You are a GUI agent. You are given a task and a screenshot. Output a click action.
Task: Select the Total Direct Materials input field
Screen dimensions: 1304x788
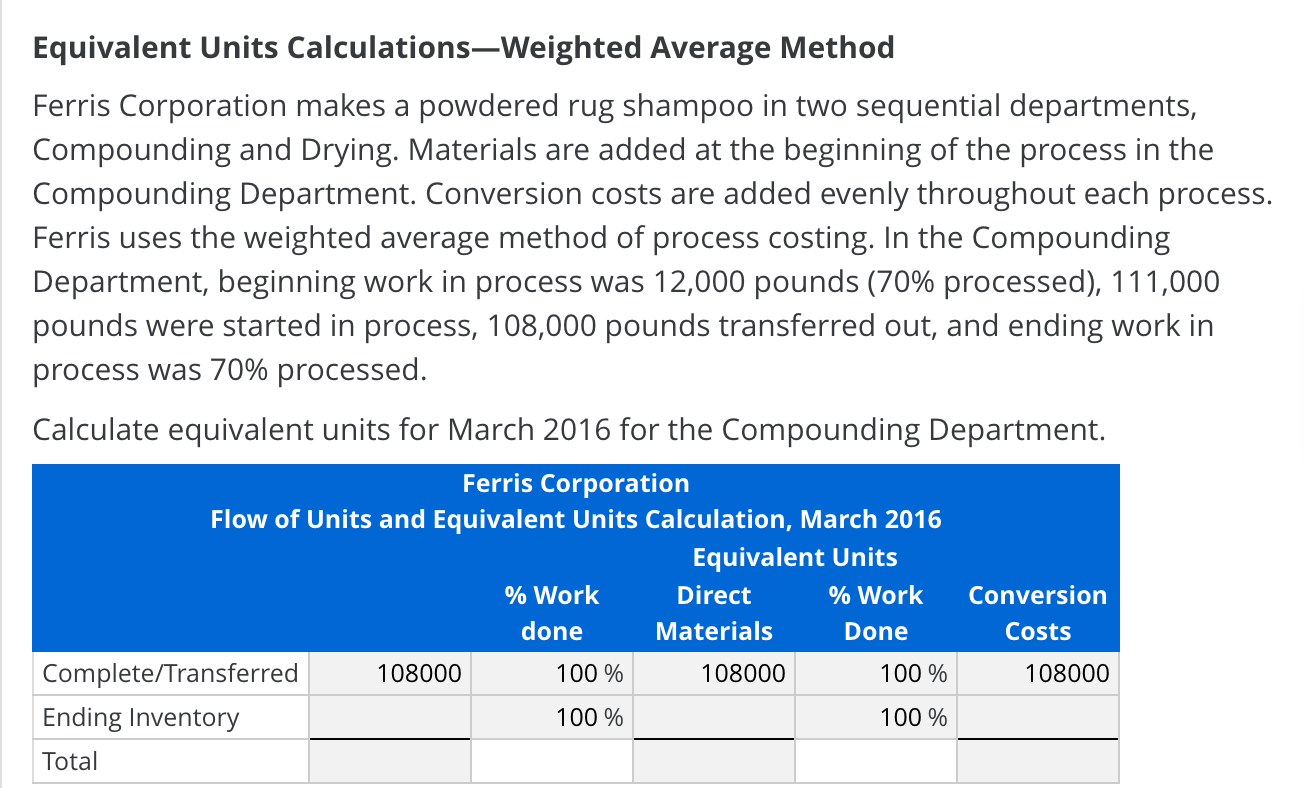click(713, 761)
